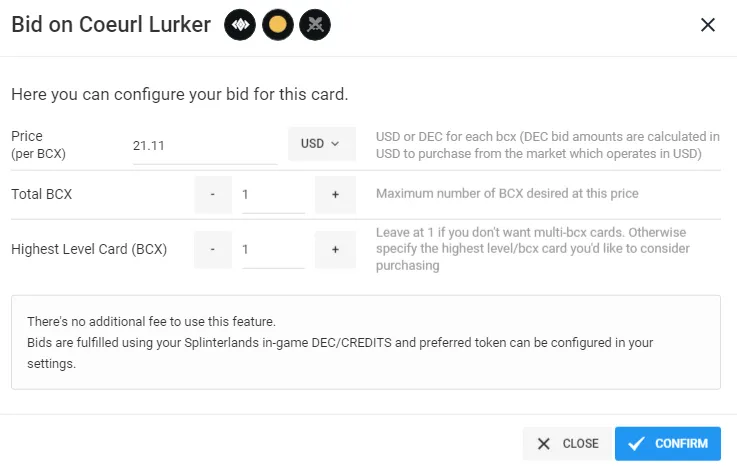The image size is (737, 471).
Task: Click the checkmark icon on the Confirm button
Action: 636,444
